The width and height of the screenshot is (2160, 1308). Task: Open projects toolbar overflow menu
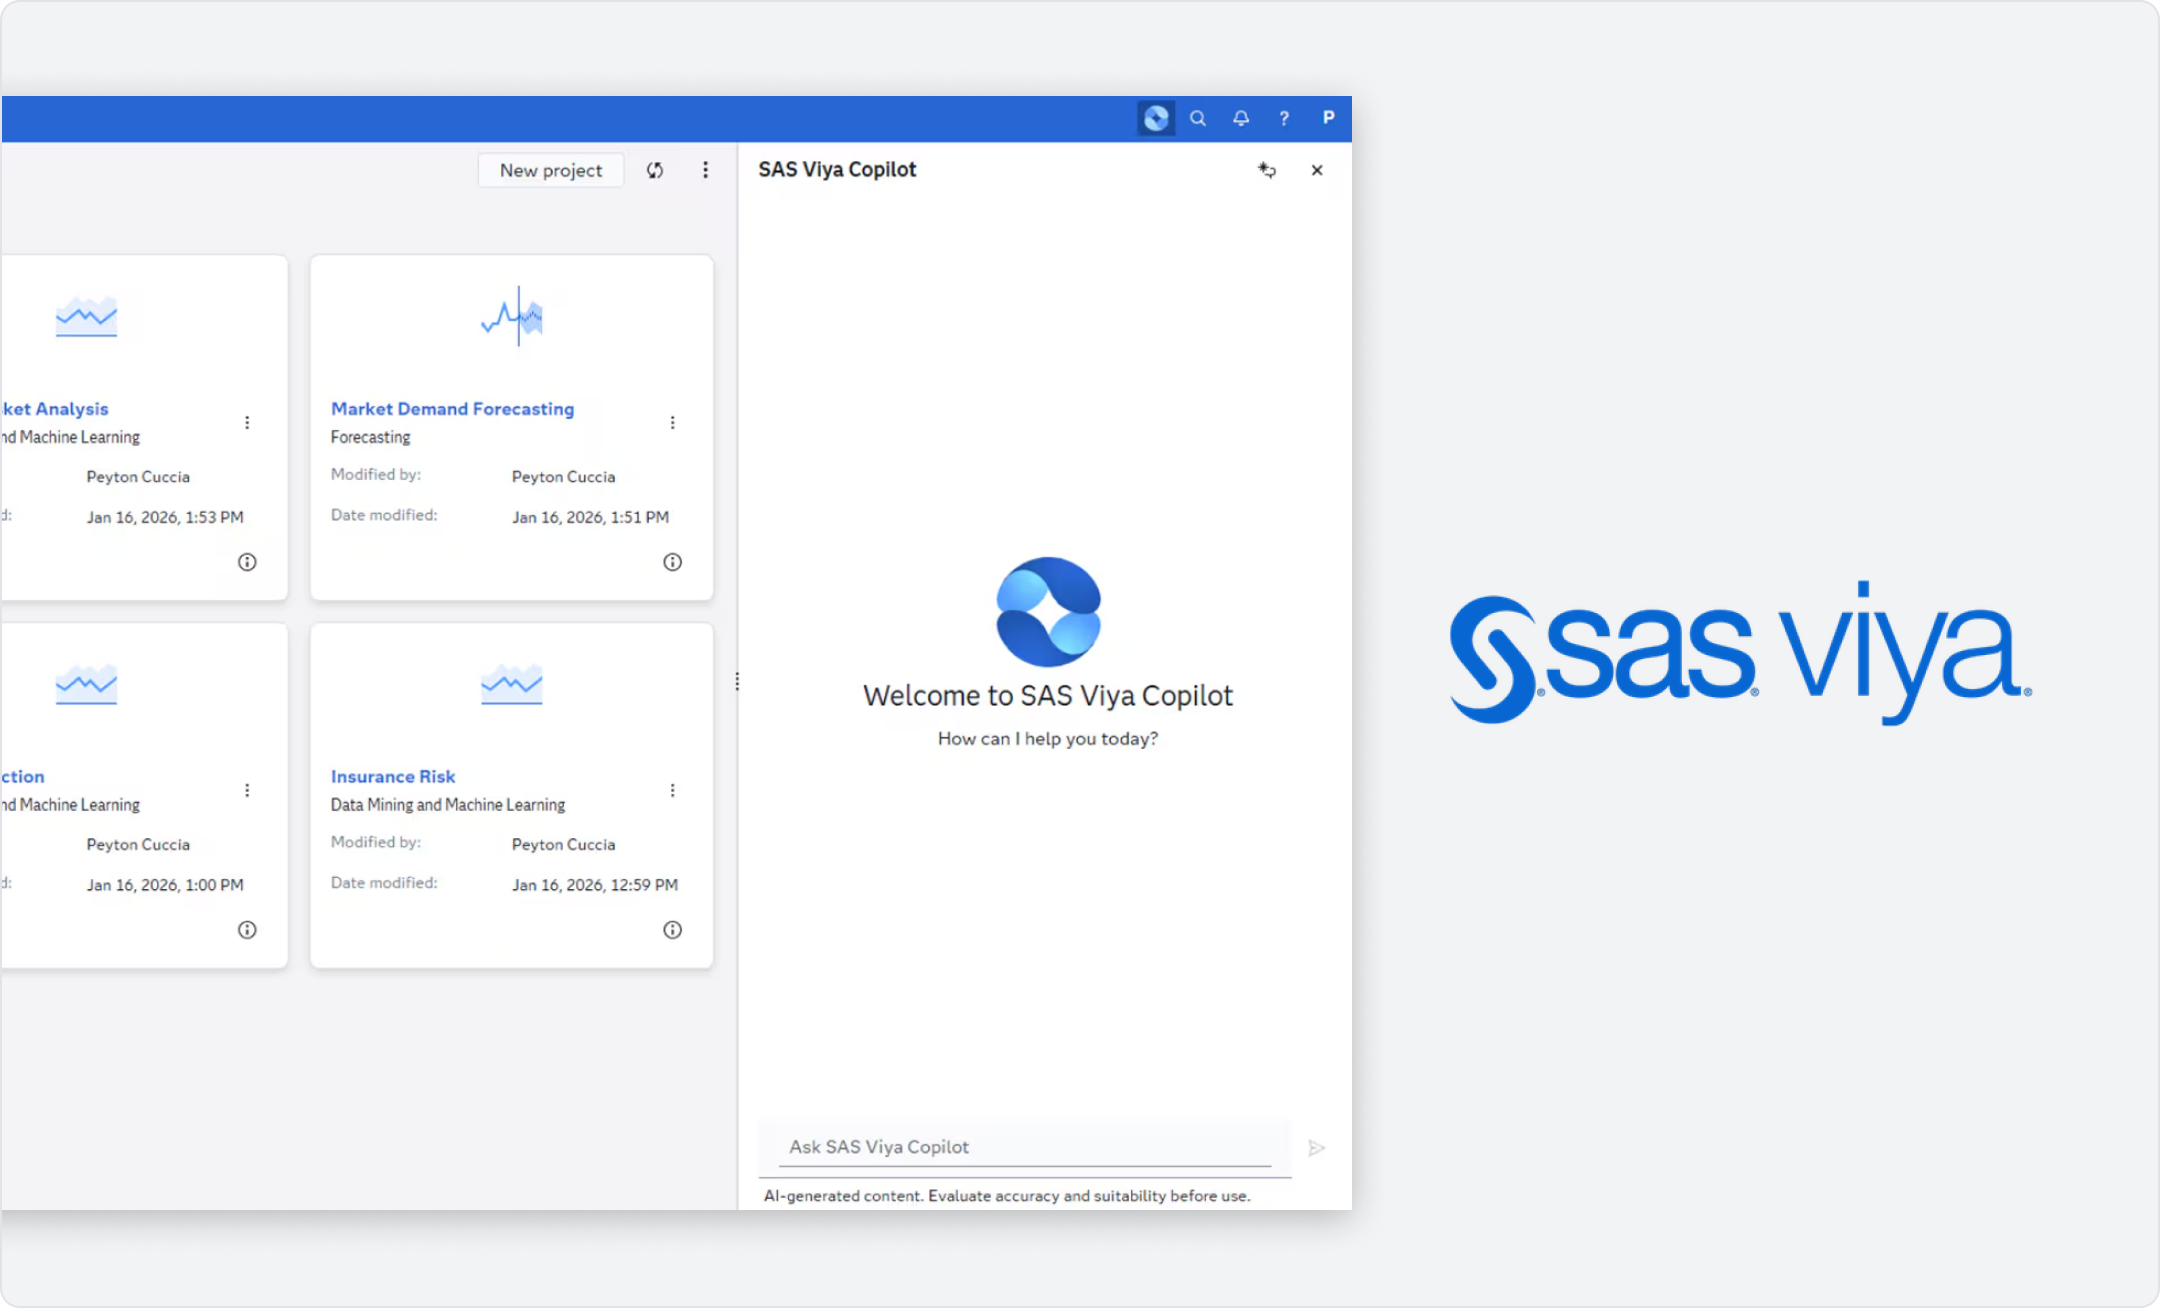pyautogui.click(x=705, y=170)
